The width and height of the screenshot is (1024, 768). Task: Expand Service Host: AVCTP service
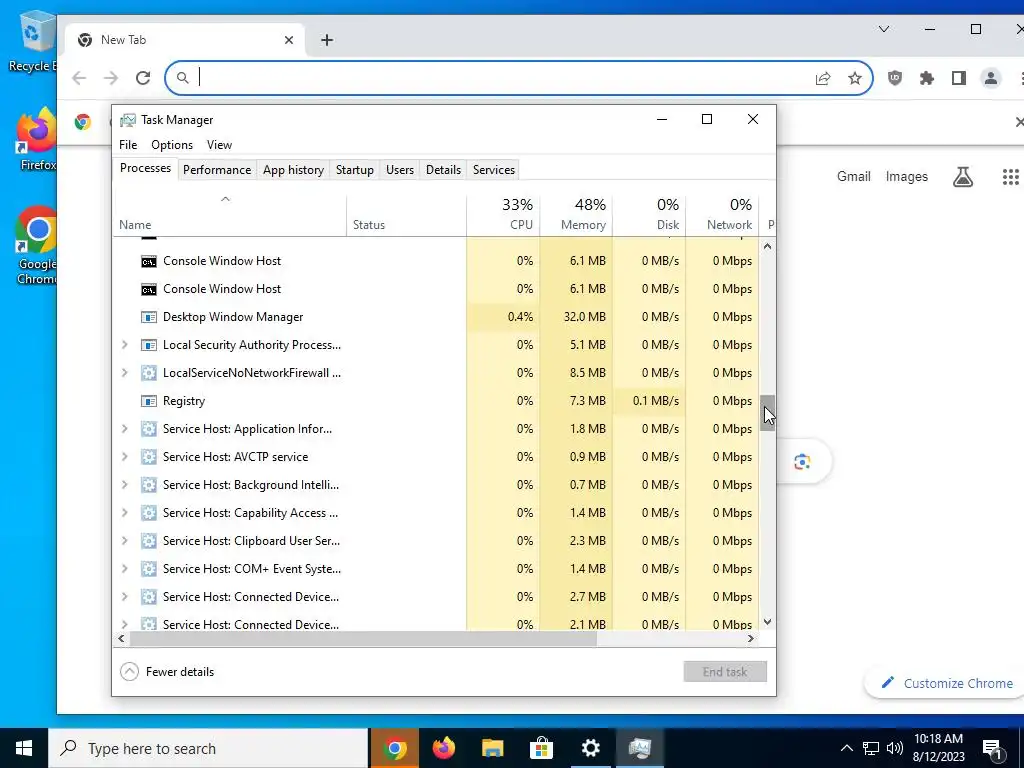(125, 457)
